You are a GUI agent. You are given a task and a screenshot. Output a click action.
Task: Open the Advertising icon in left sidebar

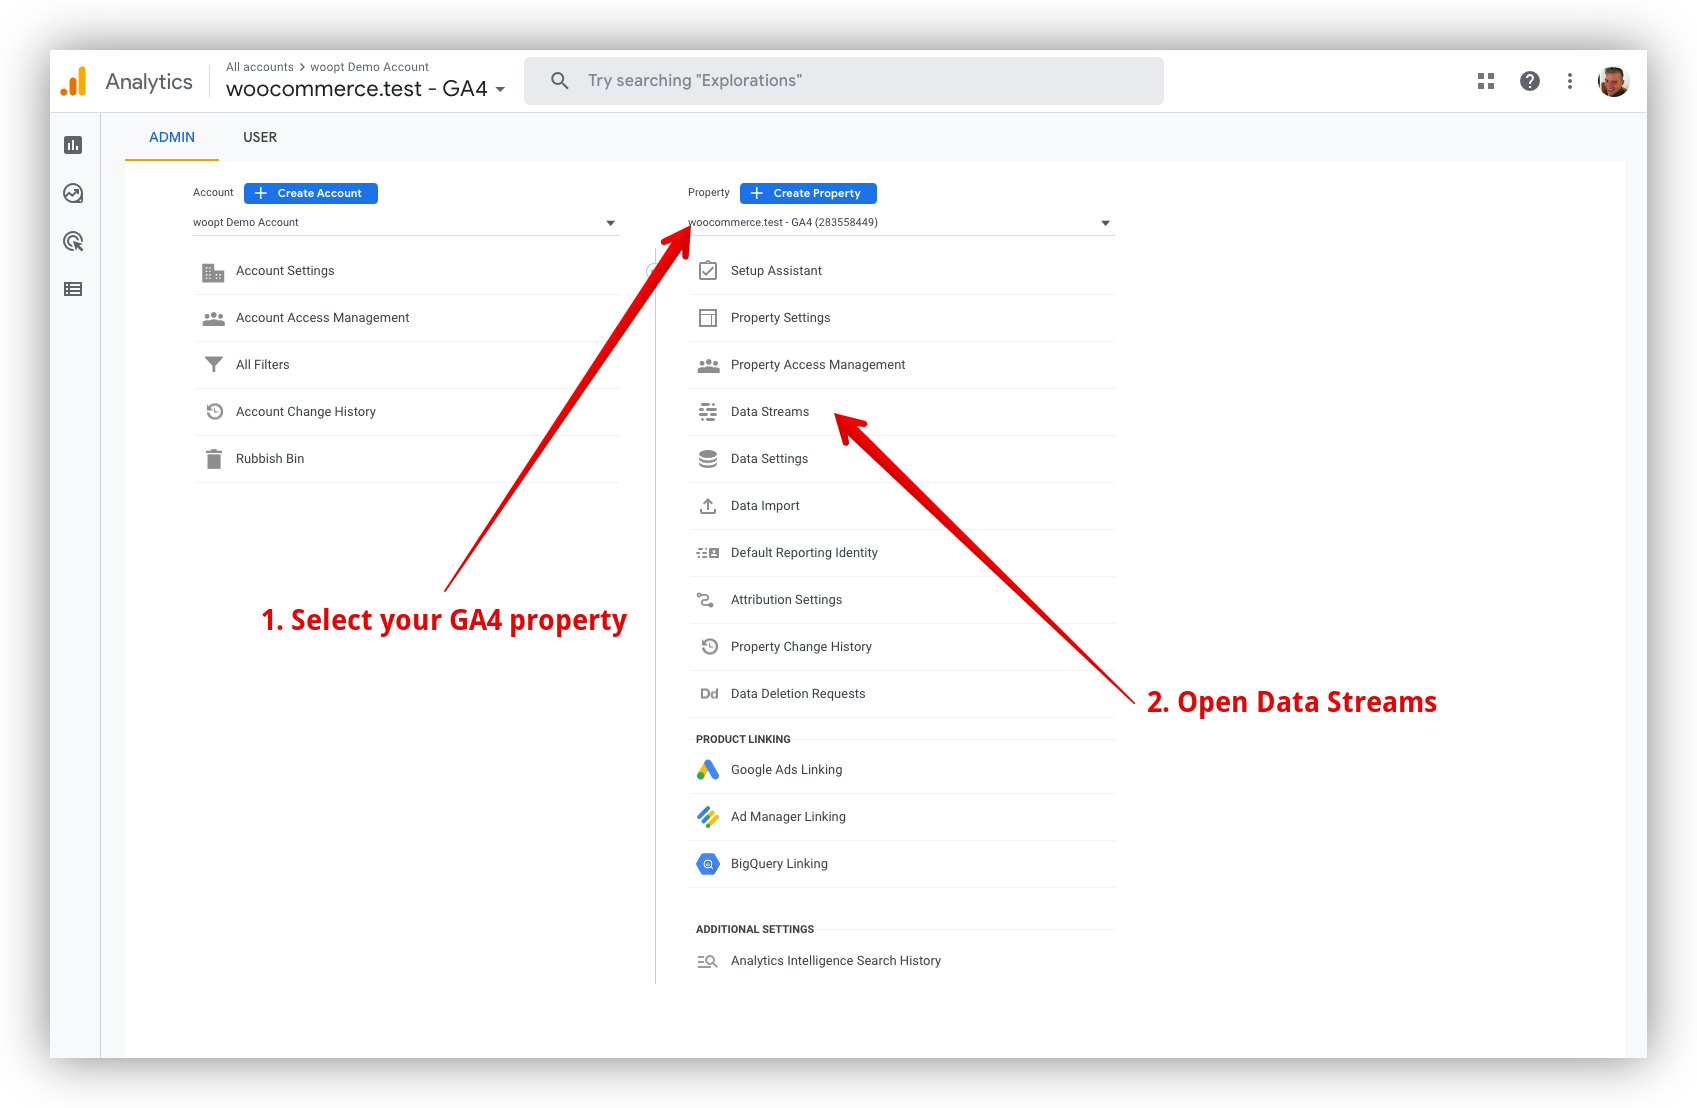point(73,241)
